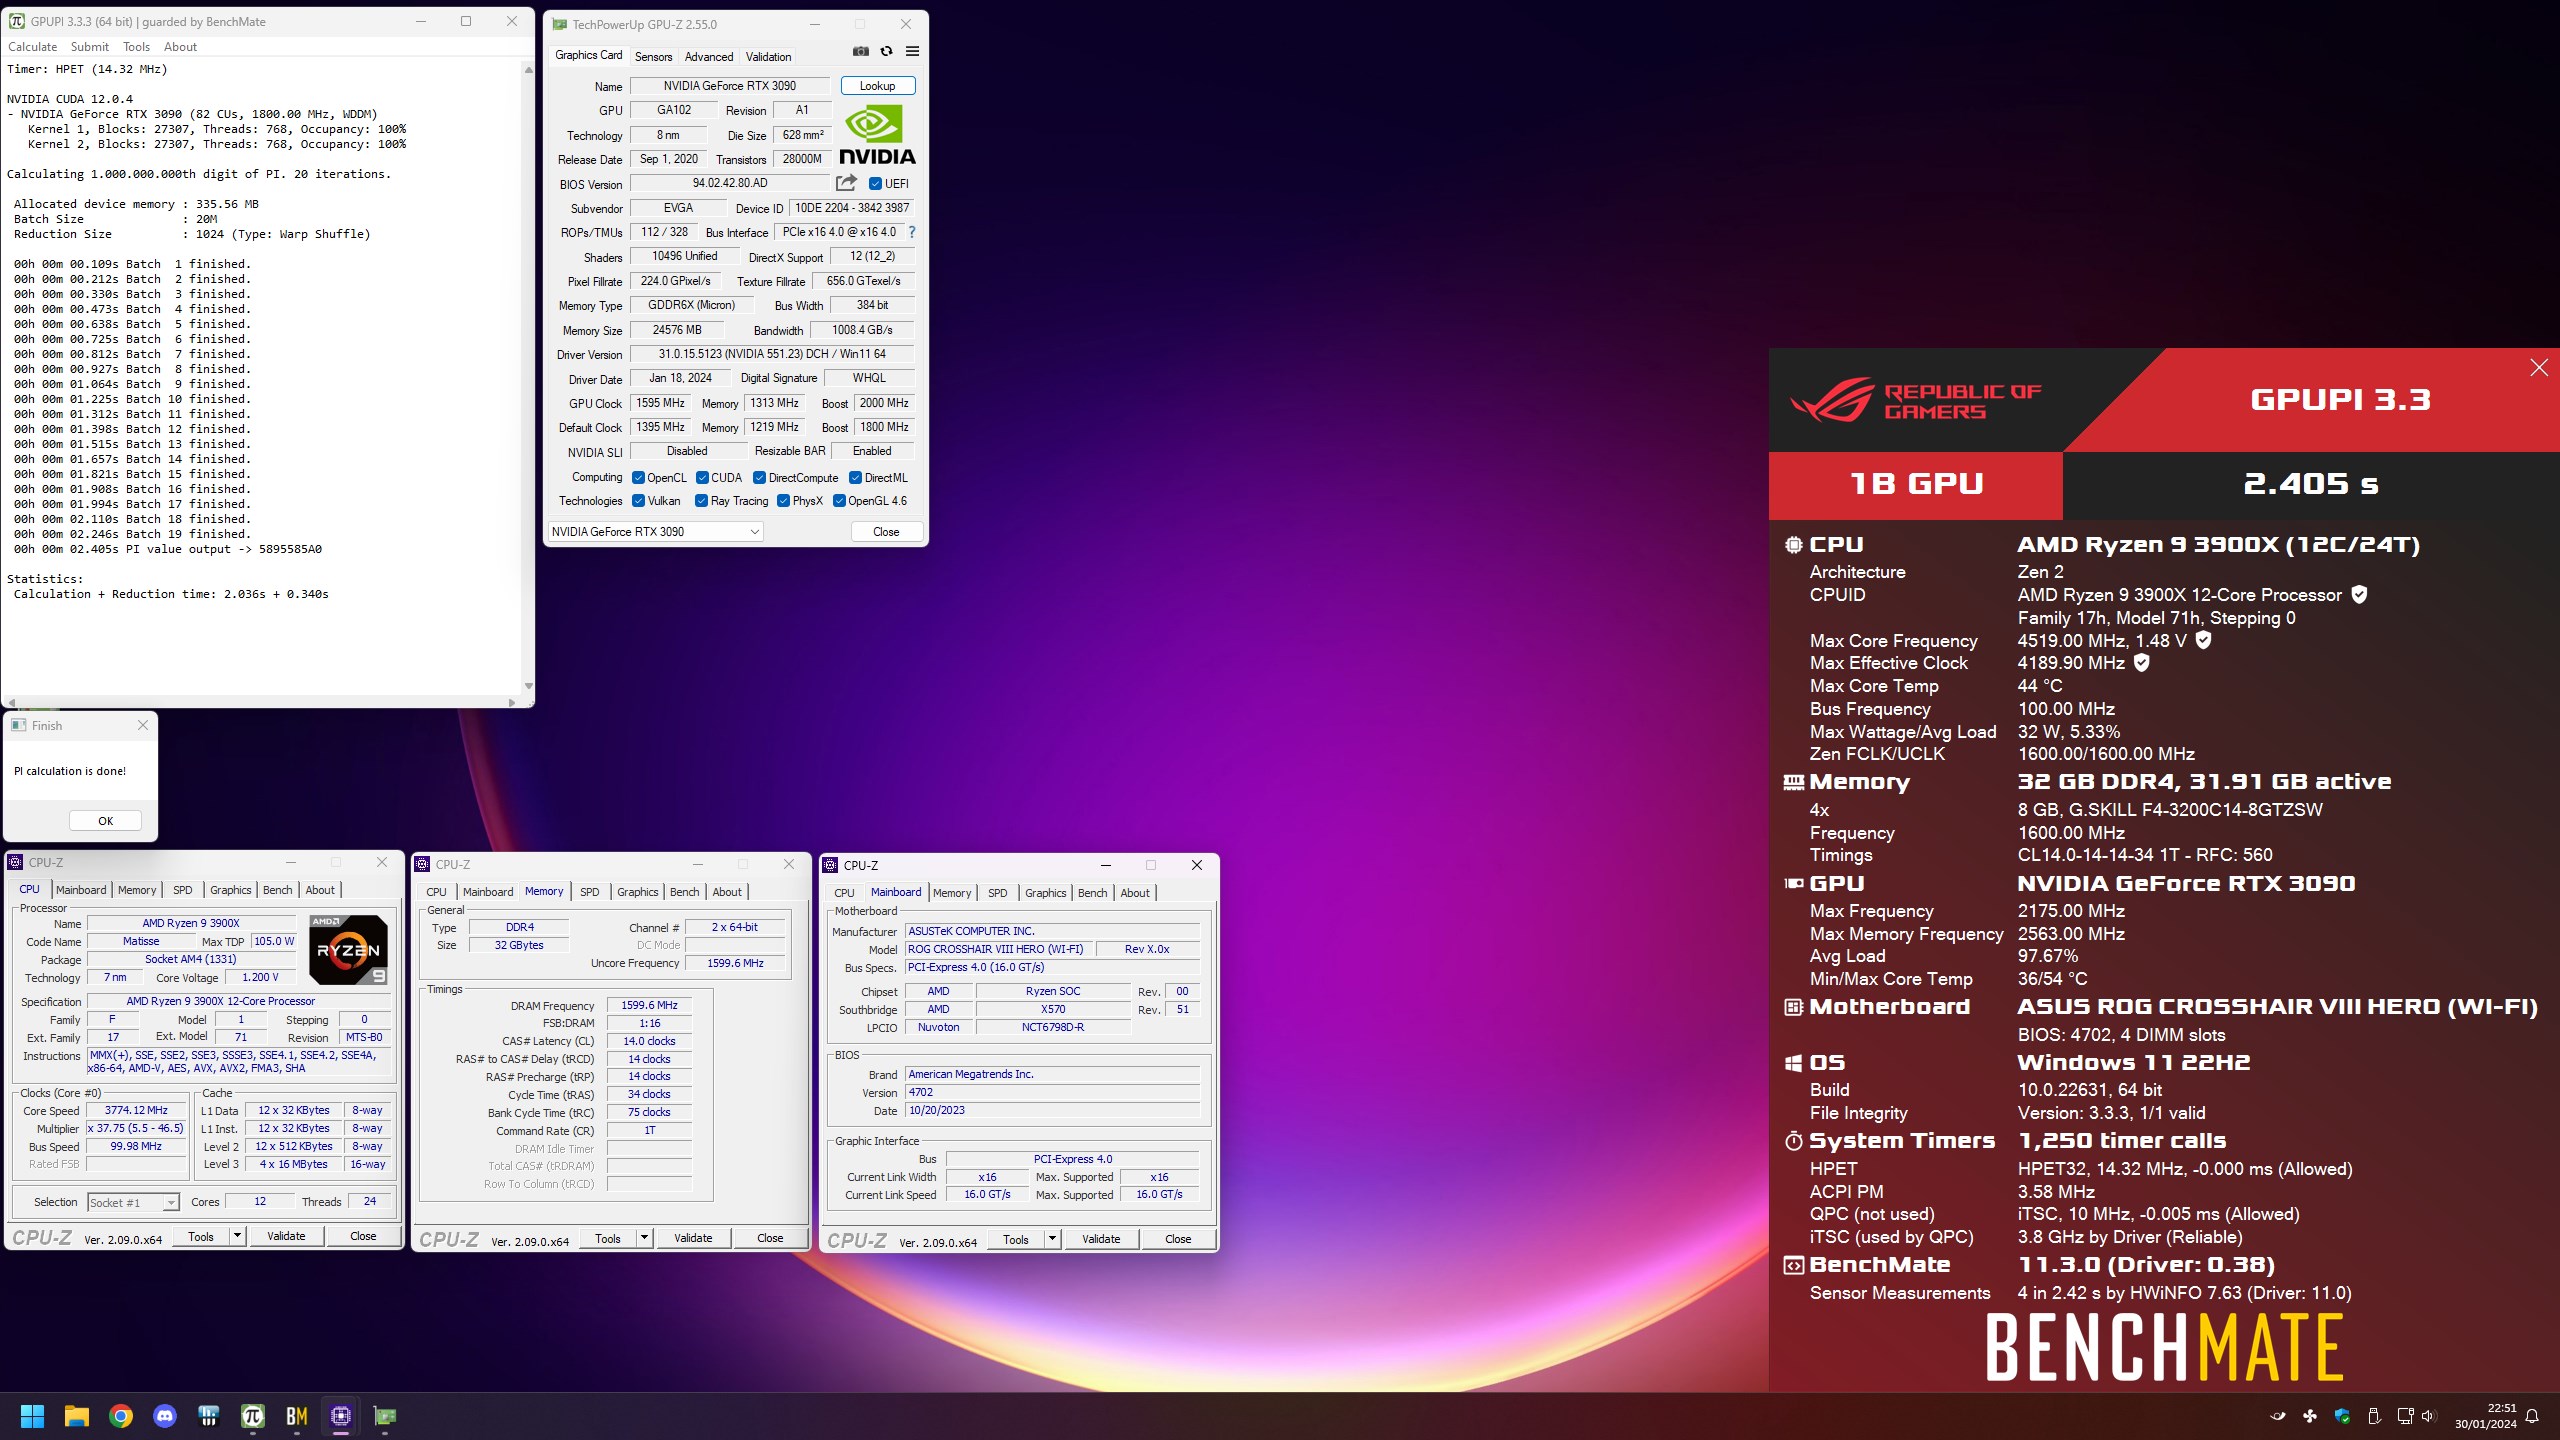This screenshot has height=1440, width=2560.
Task: Open the GPU-Z hamburger menu
Action: pyautogui.click(x=912, y=52)
